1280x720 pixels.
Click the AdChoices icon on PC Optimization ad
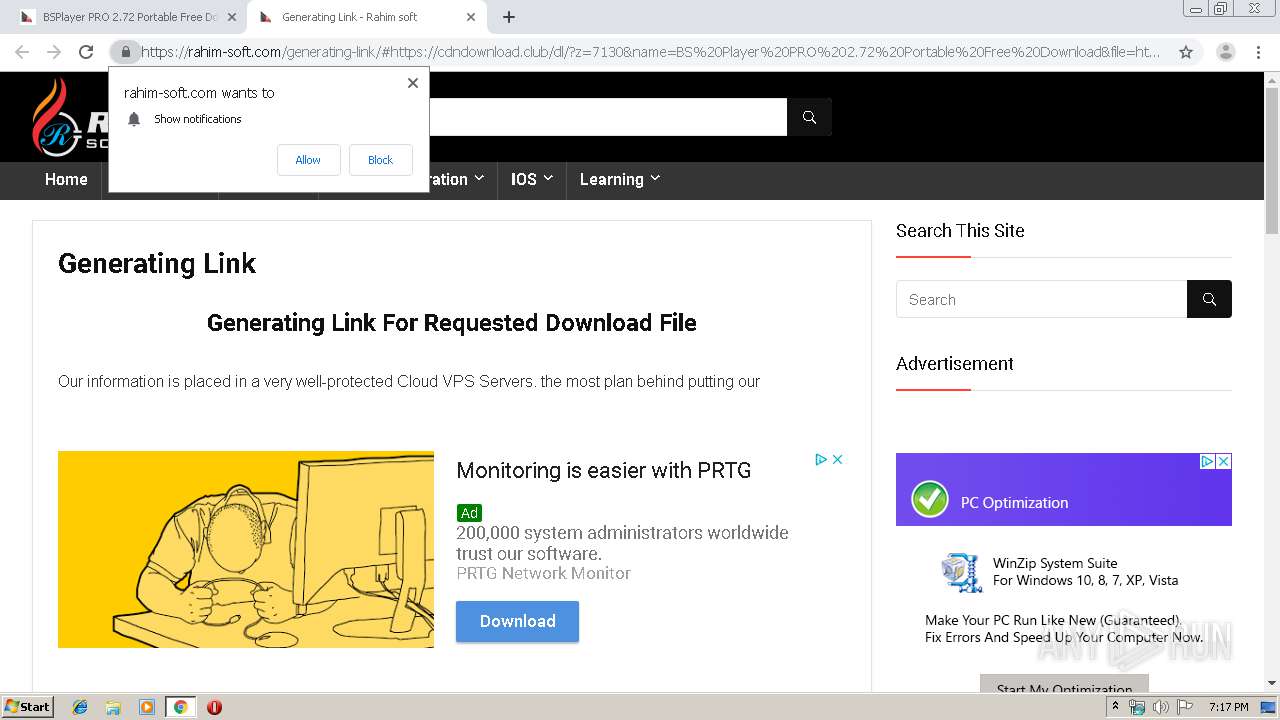pos(1207,461)
